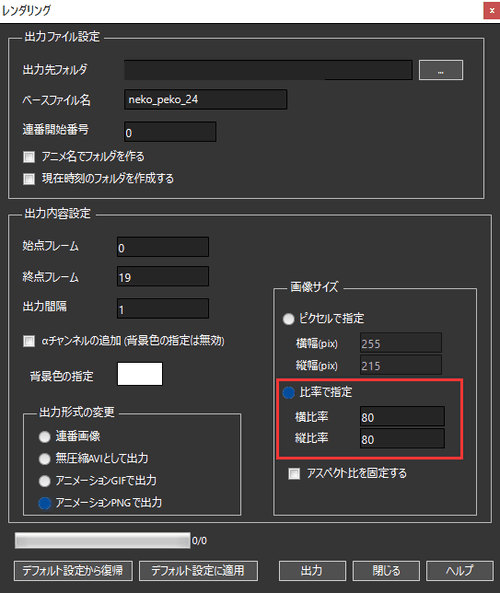The height and width of the screenshot is (593, 500).
Task: Open ヘルプ button
Action: point(460,571)
